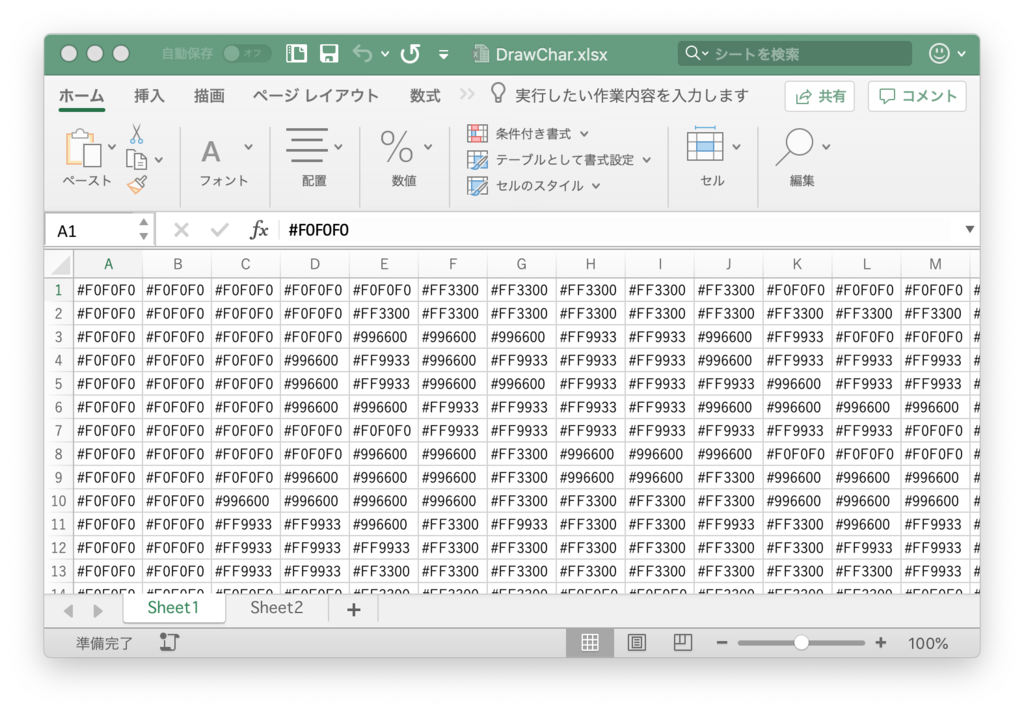The width and height of the screenshot is (1024, 712).
Task: Click the Cut scissors icon
Action: [136, 134]
